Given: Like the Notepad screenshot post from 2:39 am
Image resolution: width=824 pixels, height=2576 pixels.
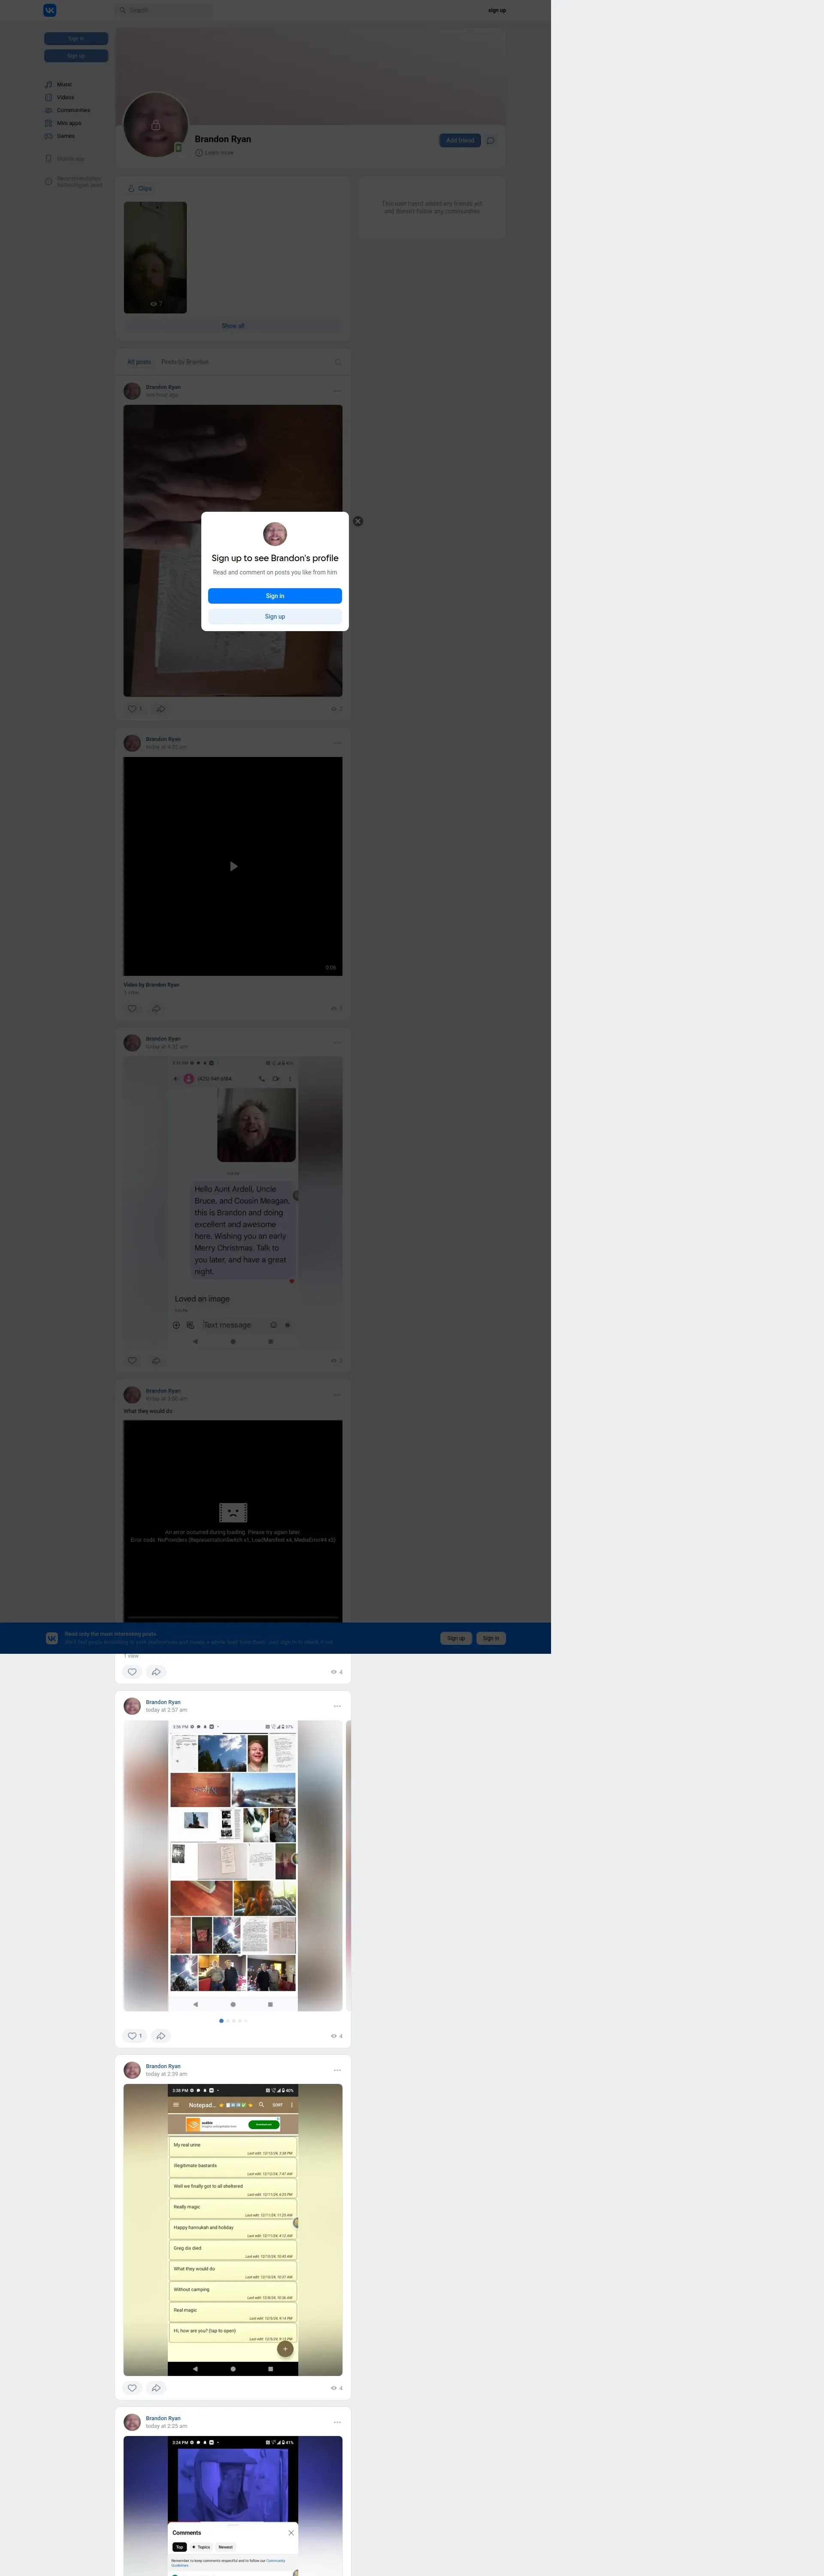Looking at the screenshot, I should 132,2387.
